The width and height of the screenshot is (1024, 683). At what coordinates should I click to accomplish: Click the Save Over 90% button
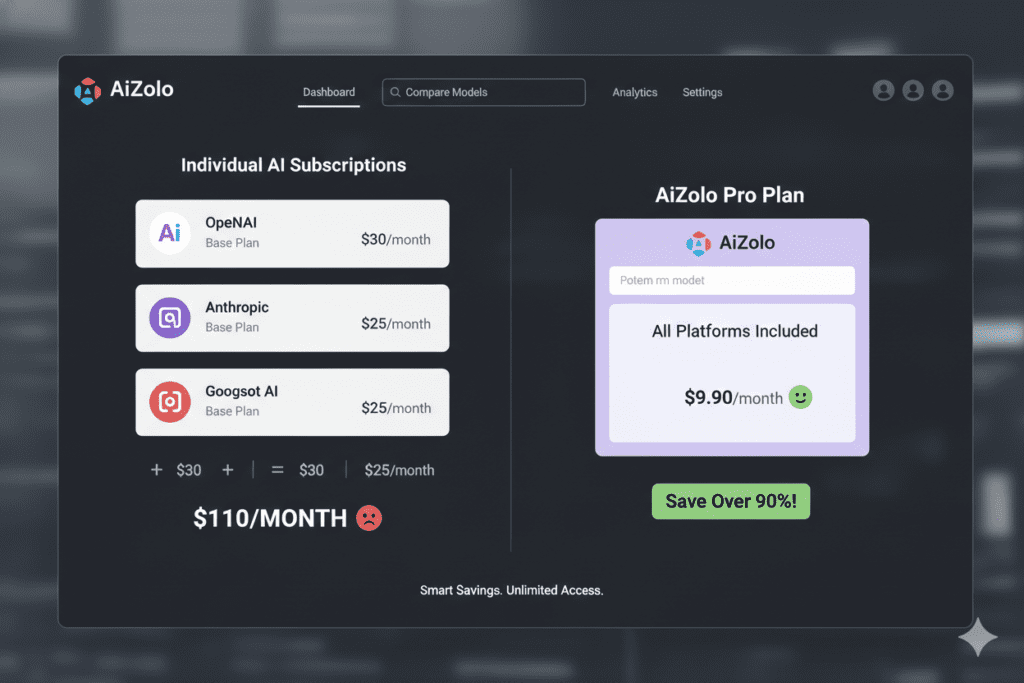[731, 501]
